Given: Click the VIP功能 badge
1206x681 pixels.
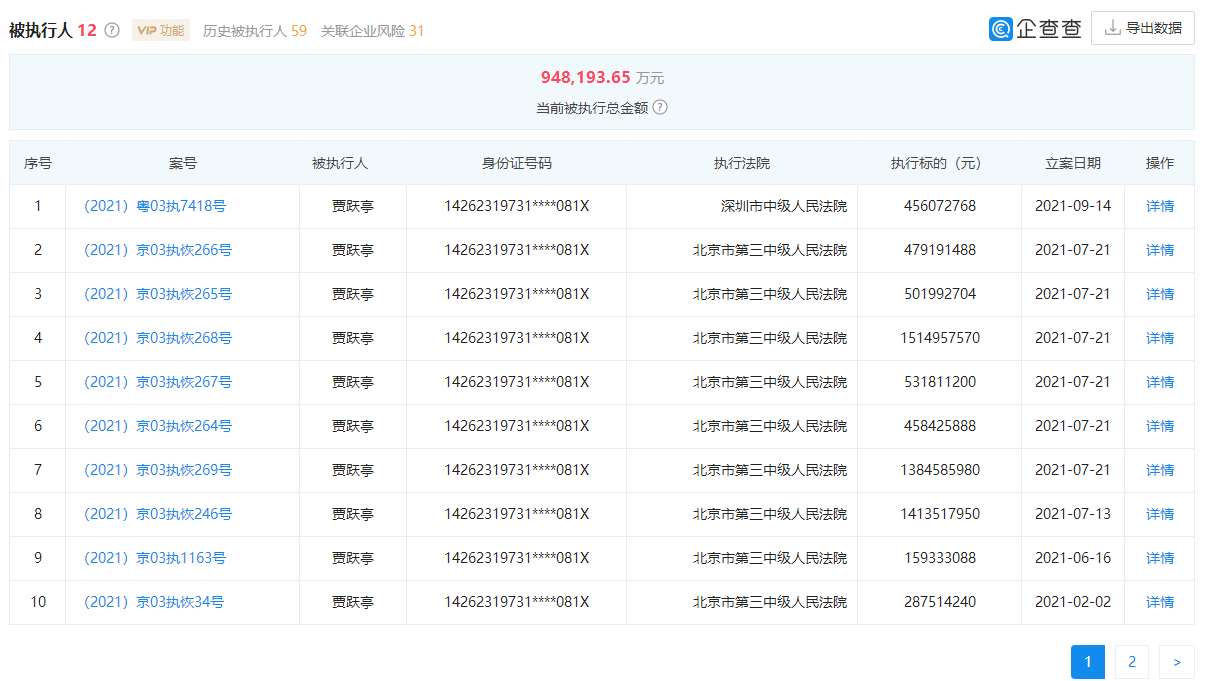Looking at the screenshot, I should 160,30.
